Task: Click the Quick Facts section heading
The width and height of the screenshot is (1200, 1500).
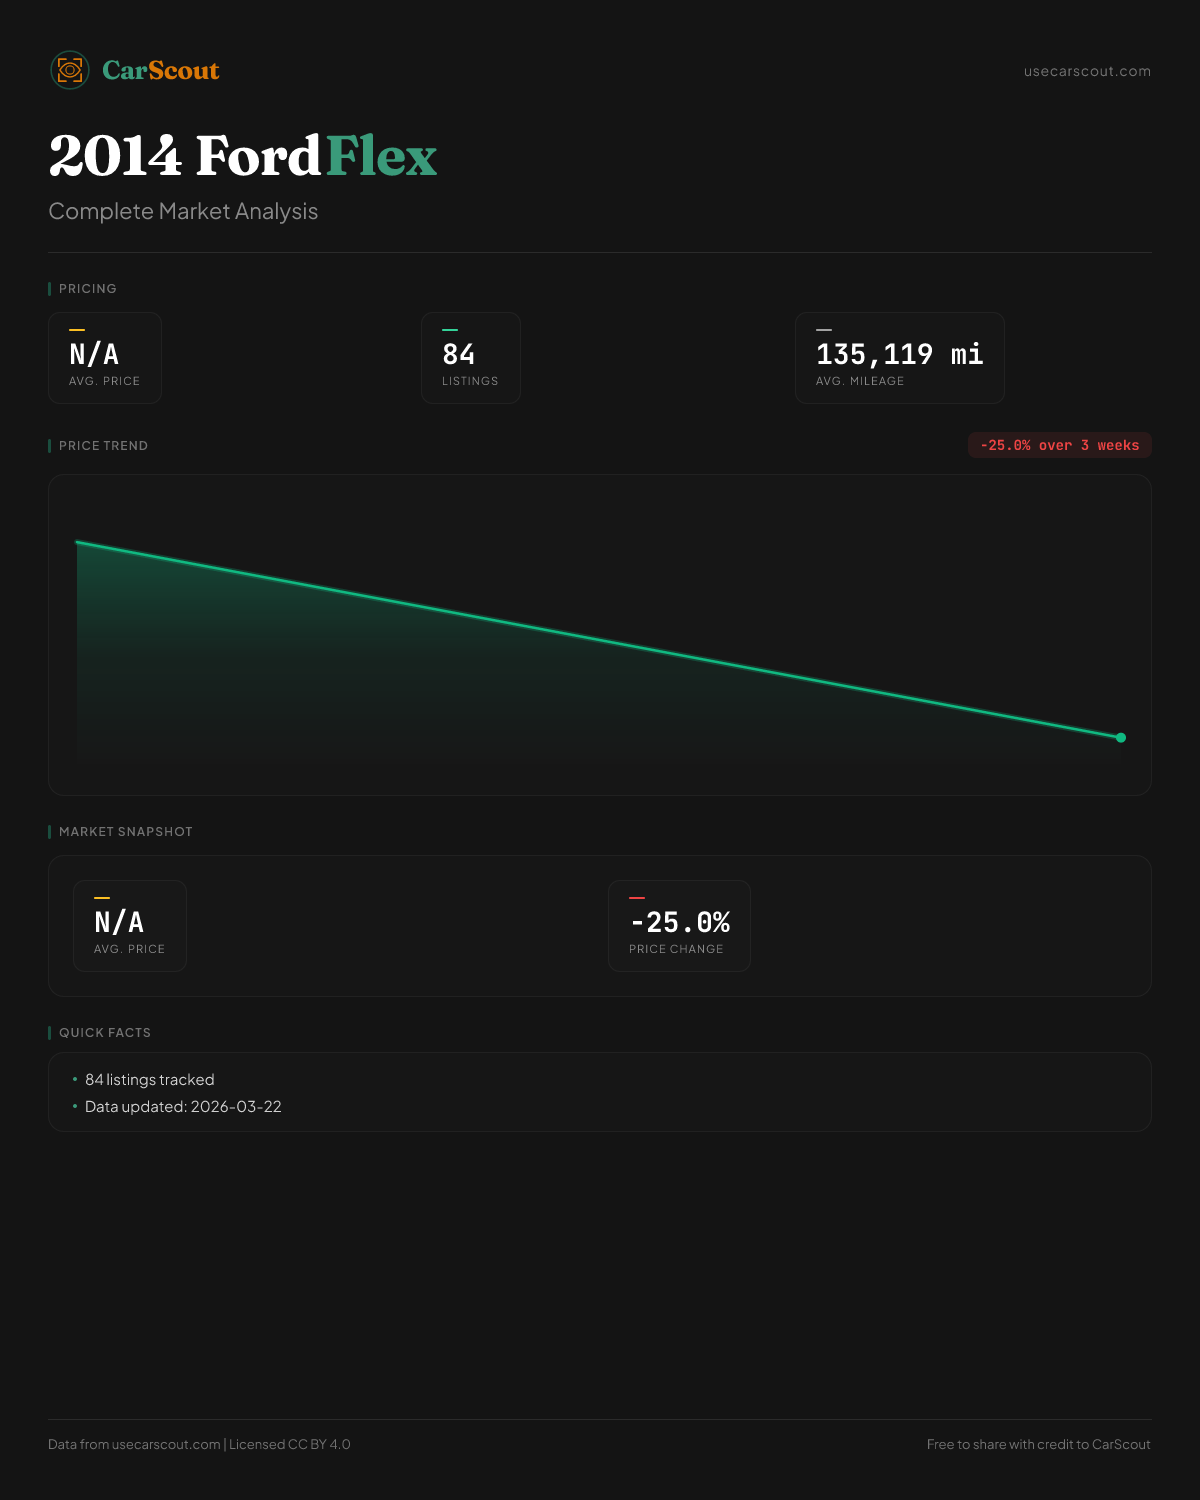Action: 105,1033
